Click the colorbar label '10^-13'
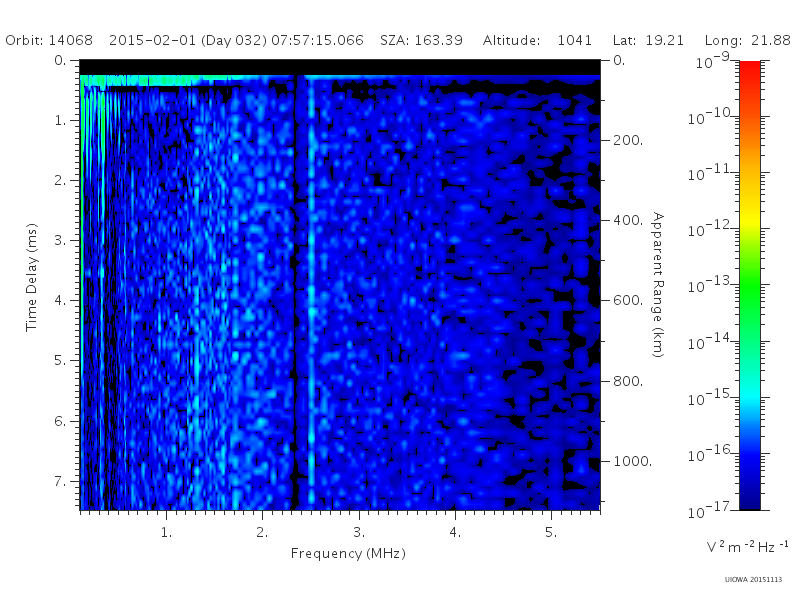The height and width of the screenshot is (600, 800). point(709,285)
